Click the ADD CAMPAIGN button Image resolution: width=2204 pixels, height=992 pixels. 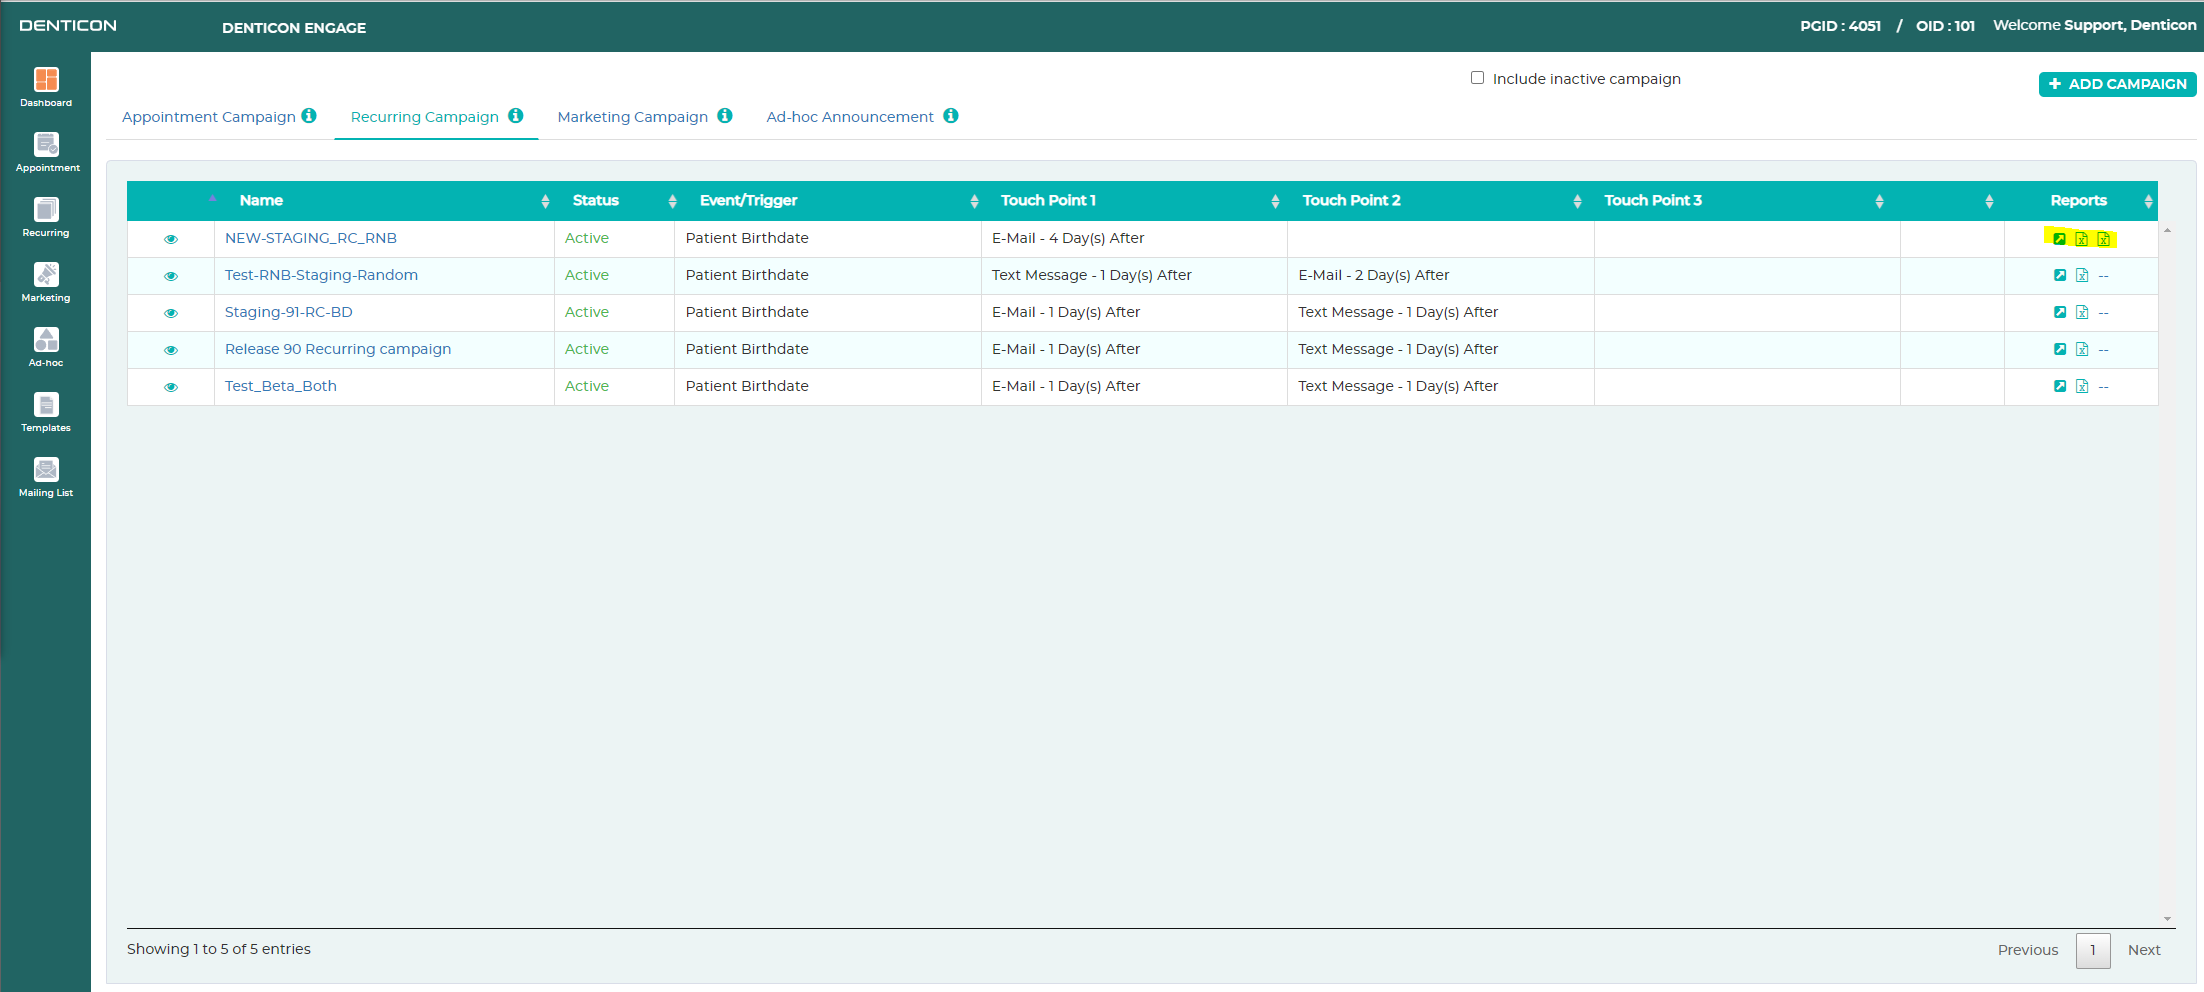2117,84
